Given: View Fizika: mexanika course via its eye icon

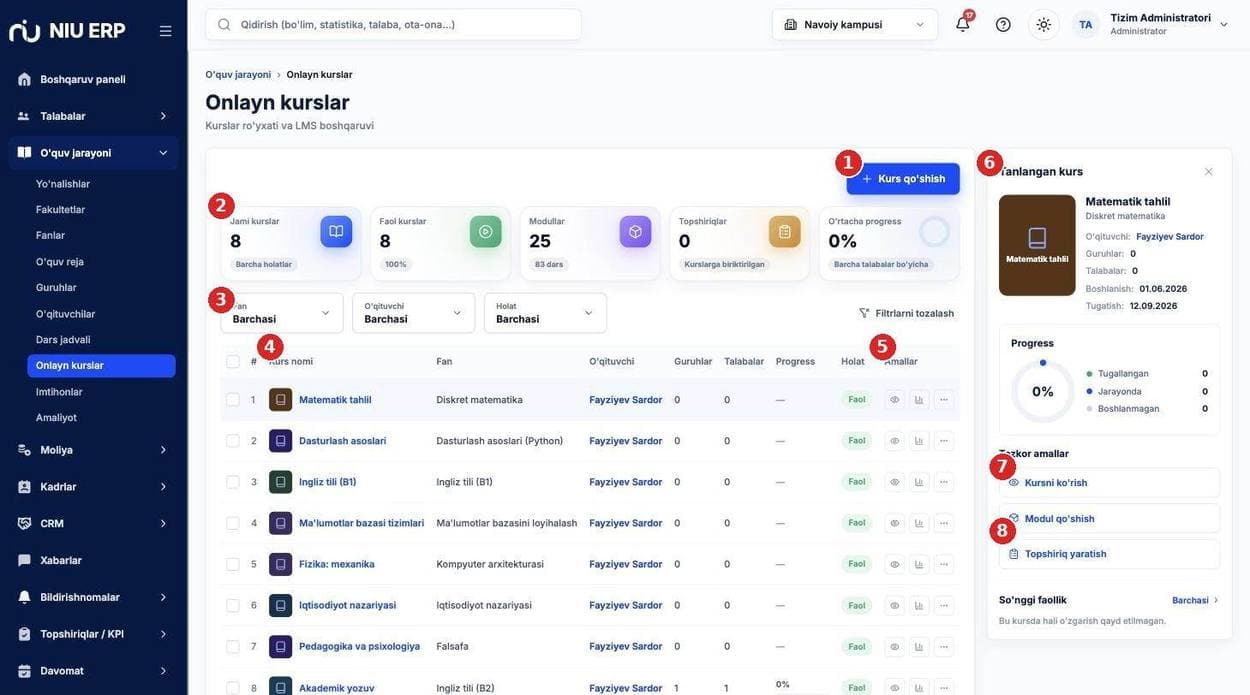Looking at the screenshot, I should (894, 564).
